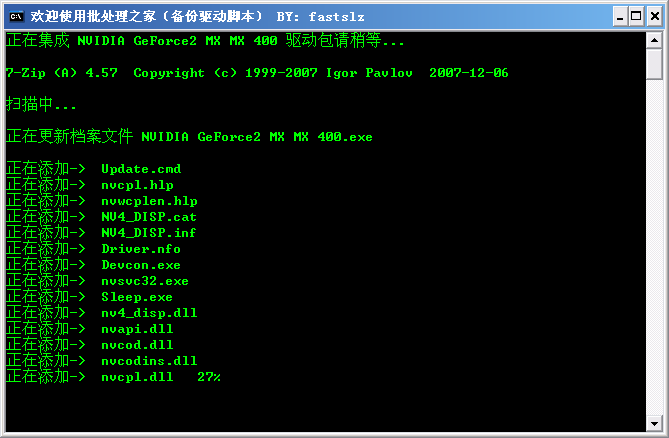Click the empty scrollbar track below thumb

(654, 250)
